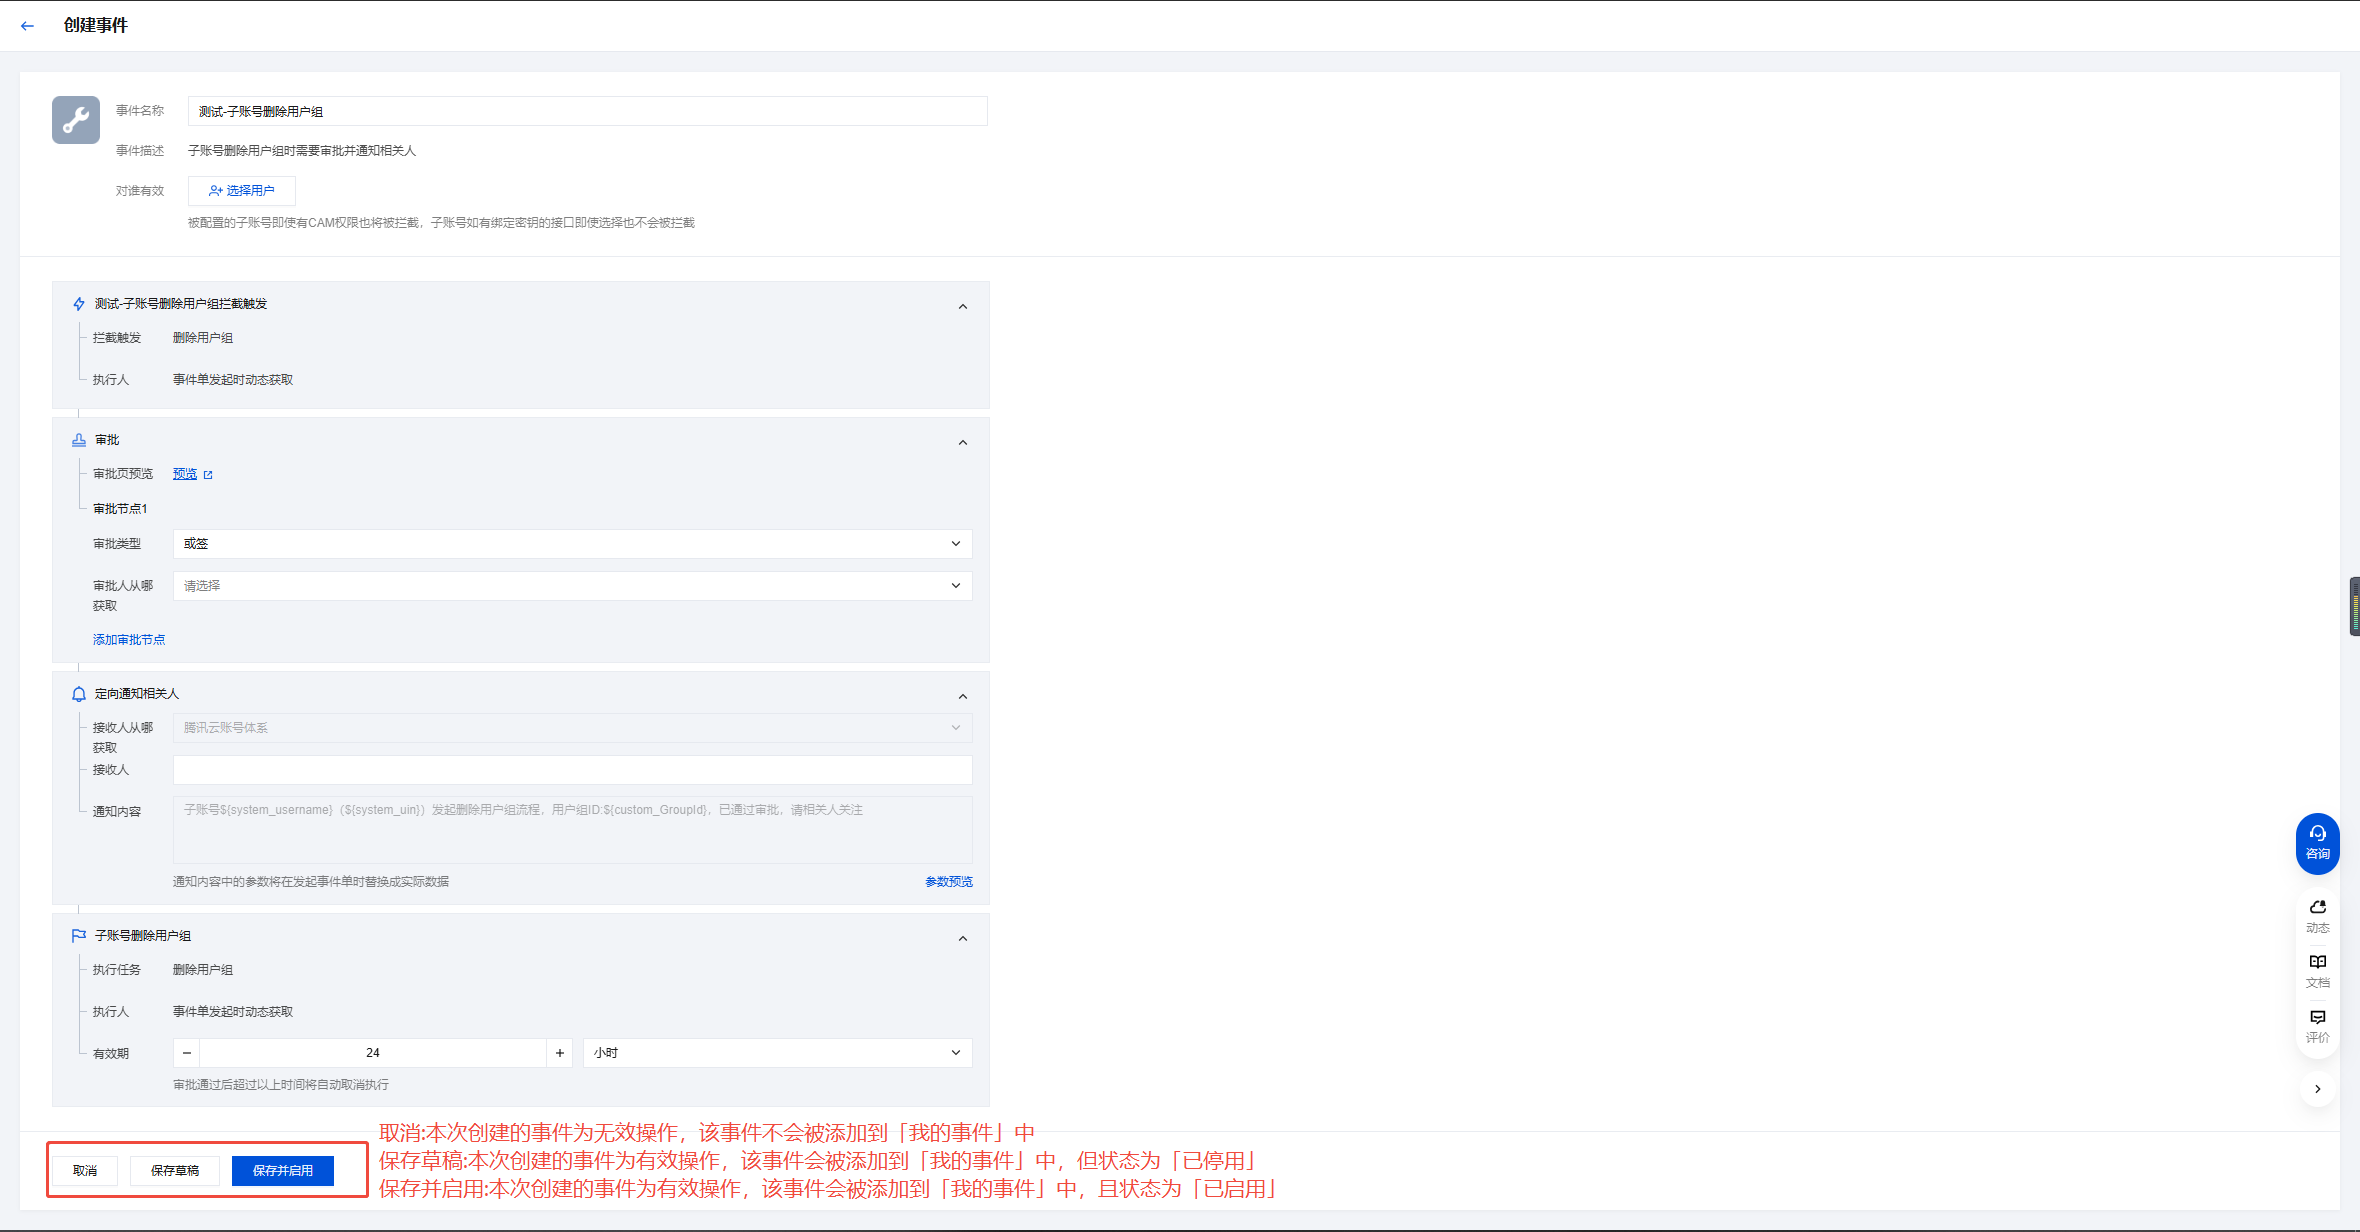2360x1232 pixels.
Task: Decrease 有效期 with the minus button
Action: pyautogui.click(x=187, y=1053)
